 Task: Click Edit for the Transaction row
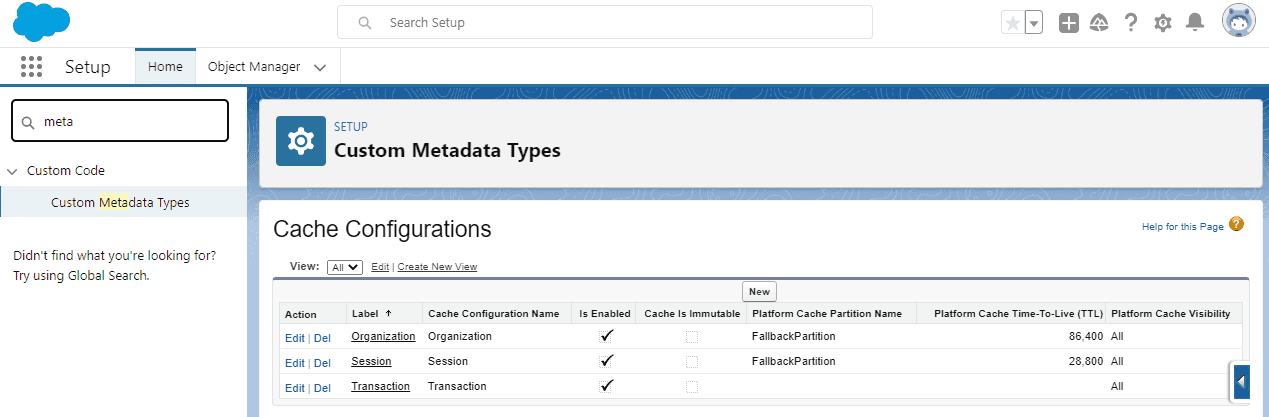pyautogui.click(x=294, y=388)
